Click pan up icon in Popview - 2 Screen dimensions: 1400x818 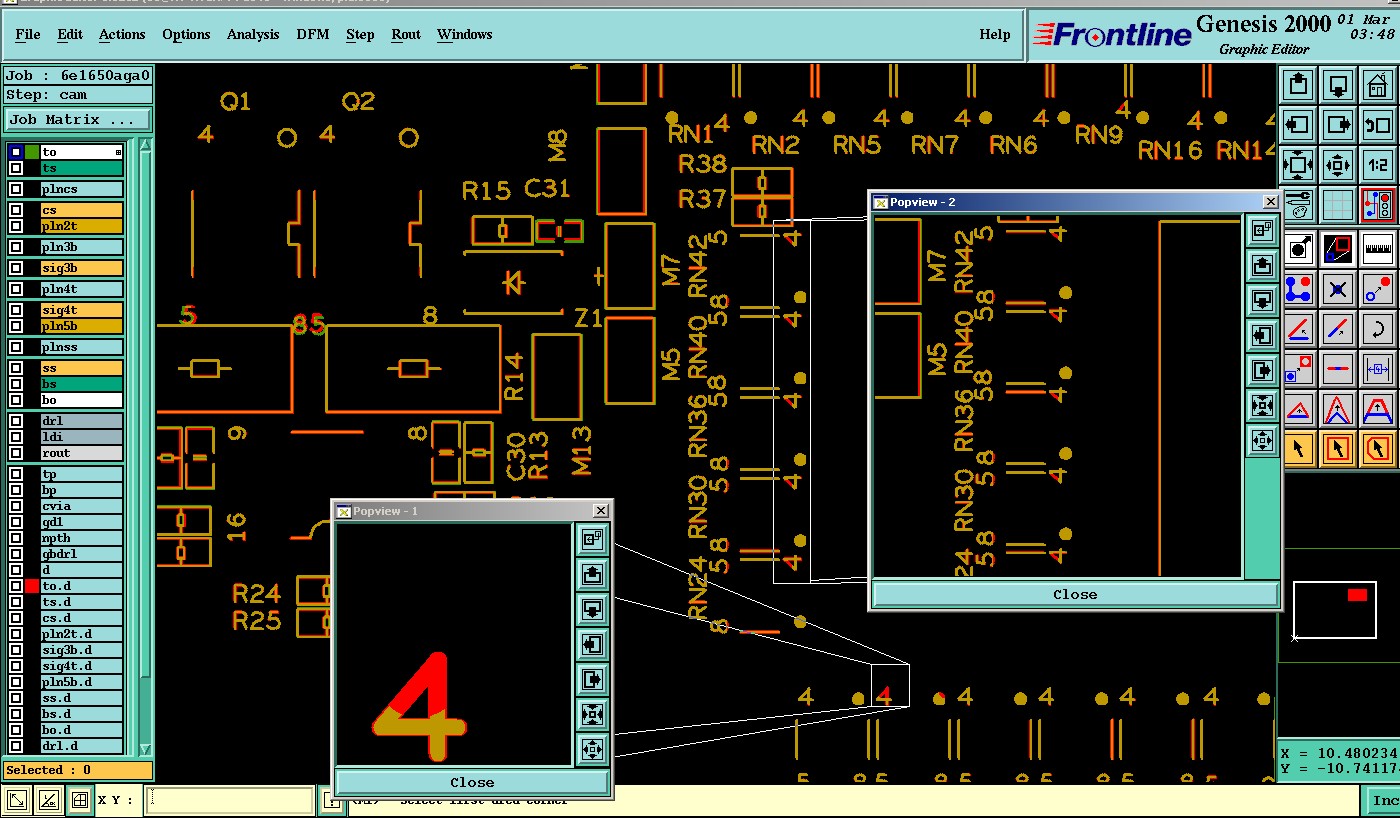(1261, 265)
